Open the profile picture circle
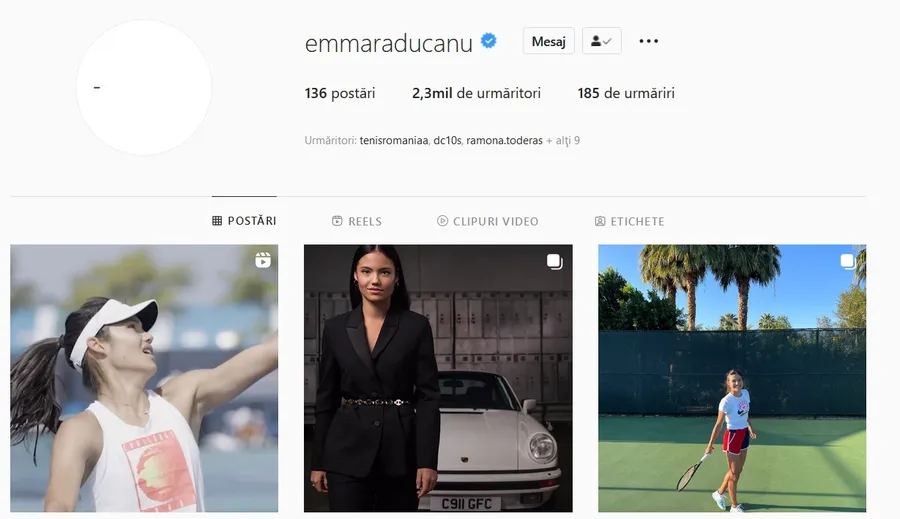The height and width of the screenshot is (519, 900). [x=143, y=88]
